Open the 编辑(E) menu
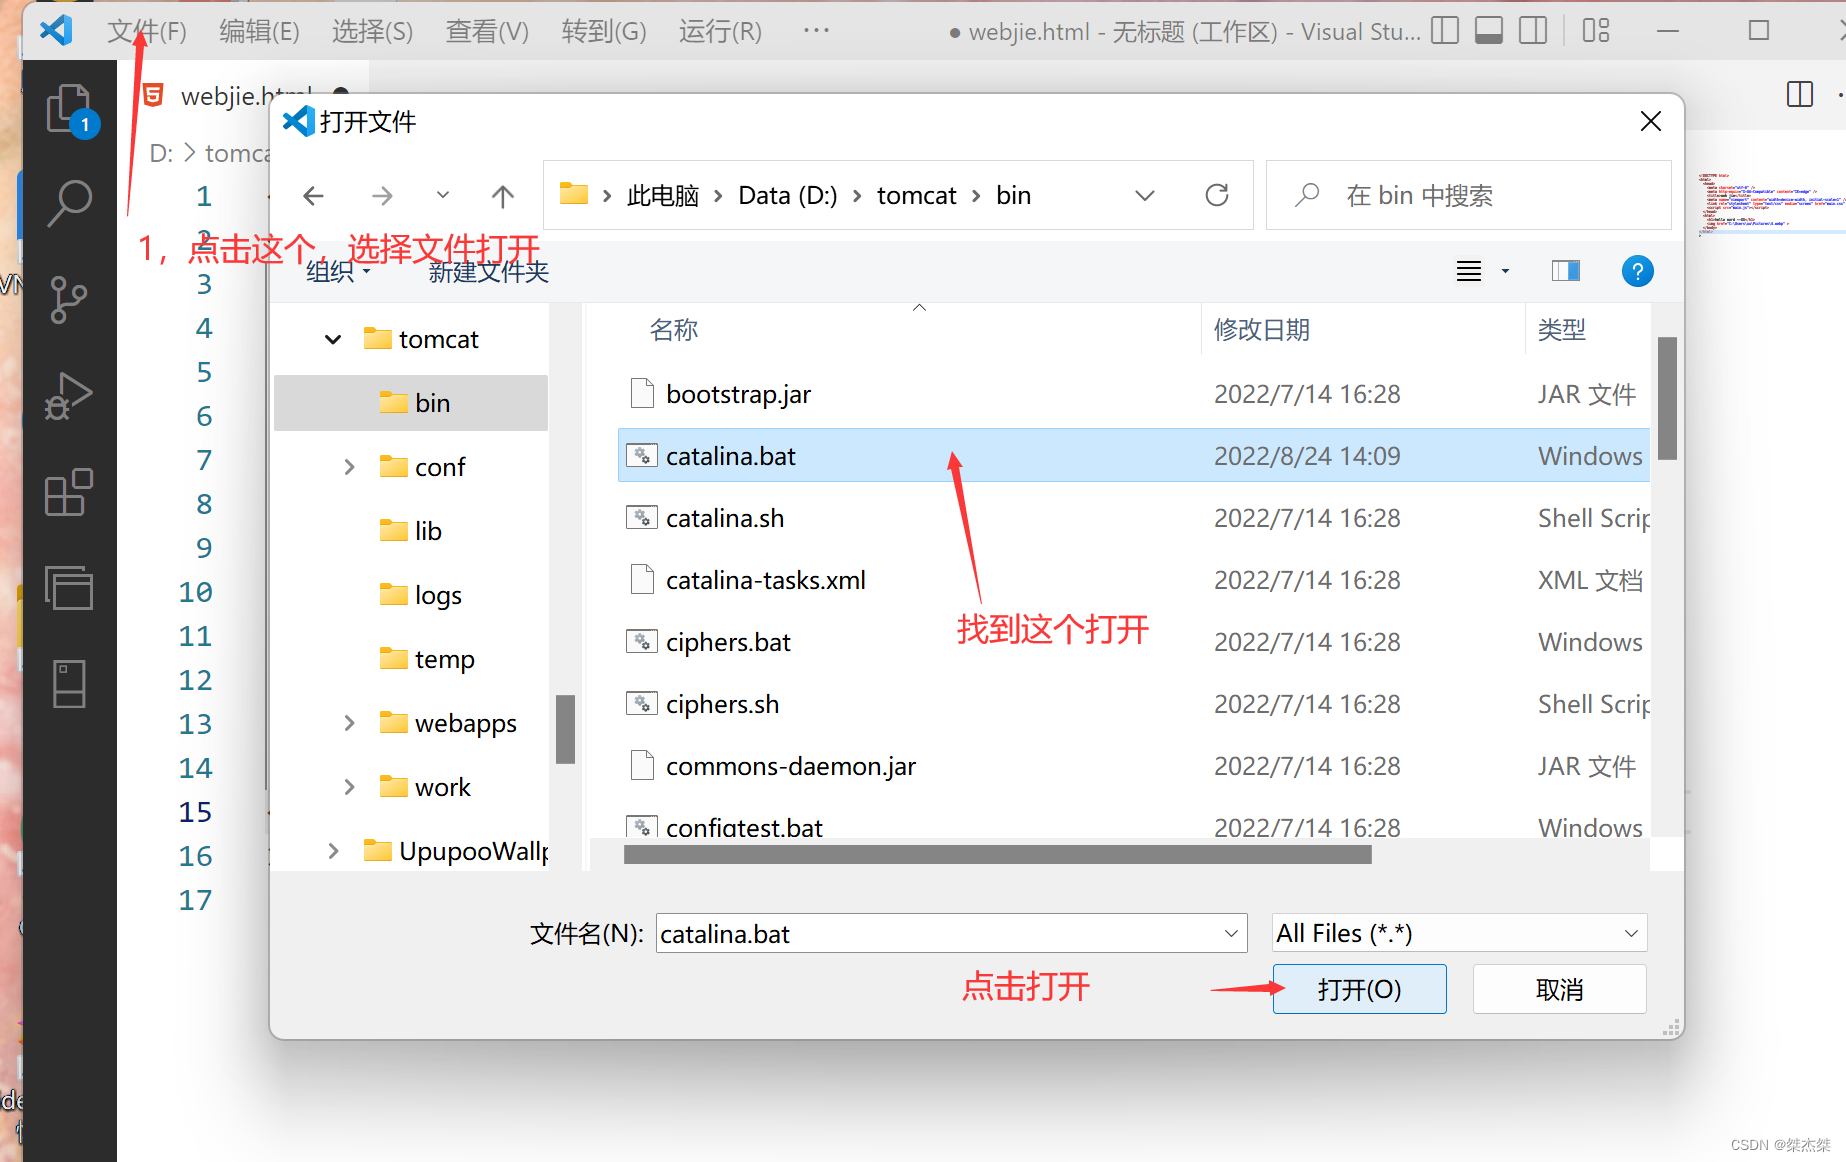 click(x=259, y=31)
